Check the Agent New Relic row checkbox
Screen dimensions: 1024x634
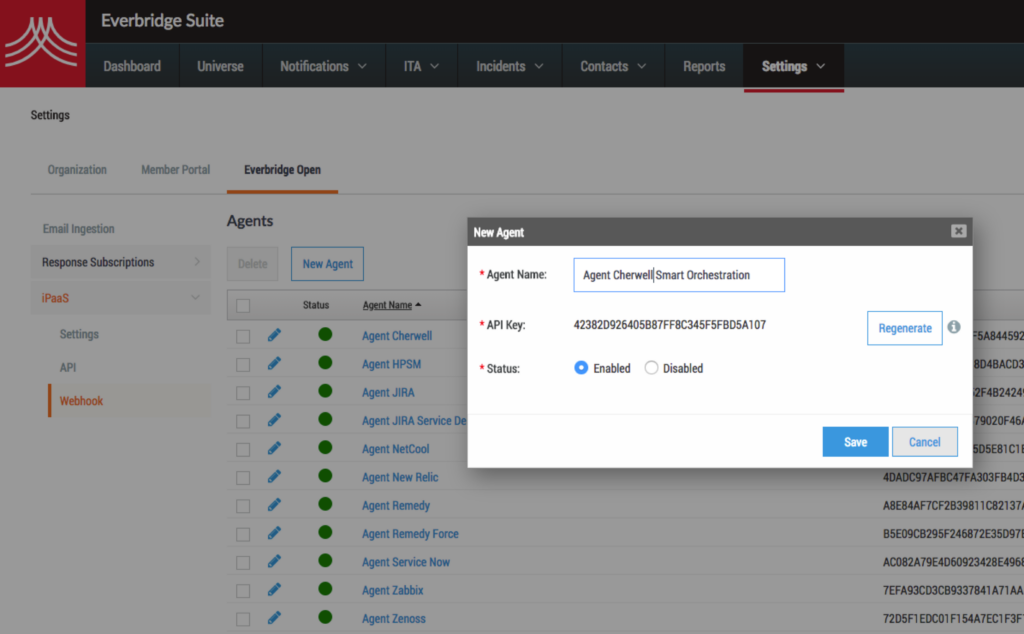[x=243, y=477]
